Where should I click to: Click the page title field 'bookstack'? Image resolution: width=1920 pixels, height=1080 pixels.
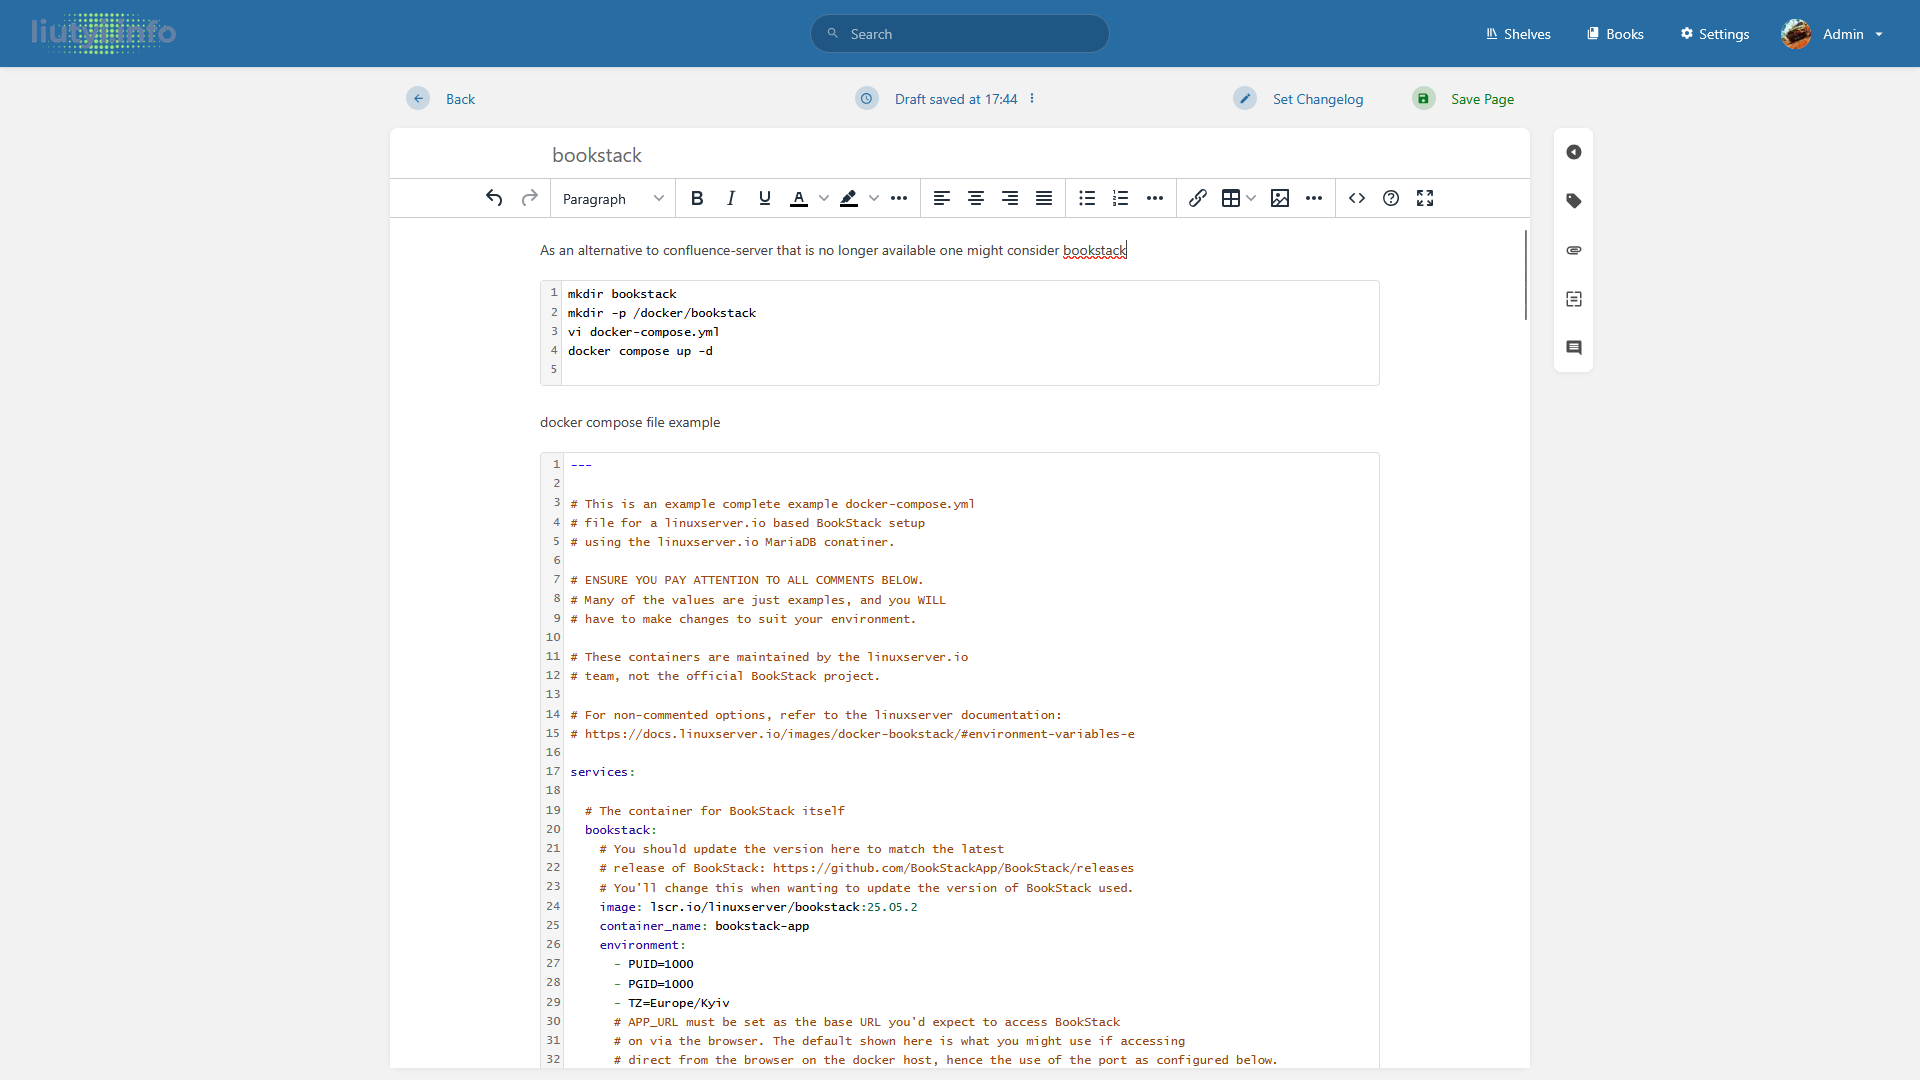coord(597,155)
